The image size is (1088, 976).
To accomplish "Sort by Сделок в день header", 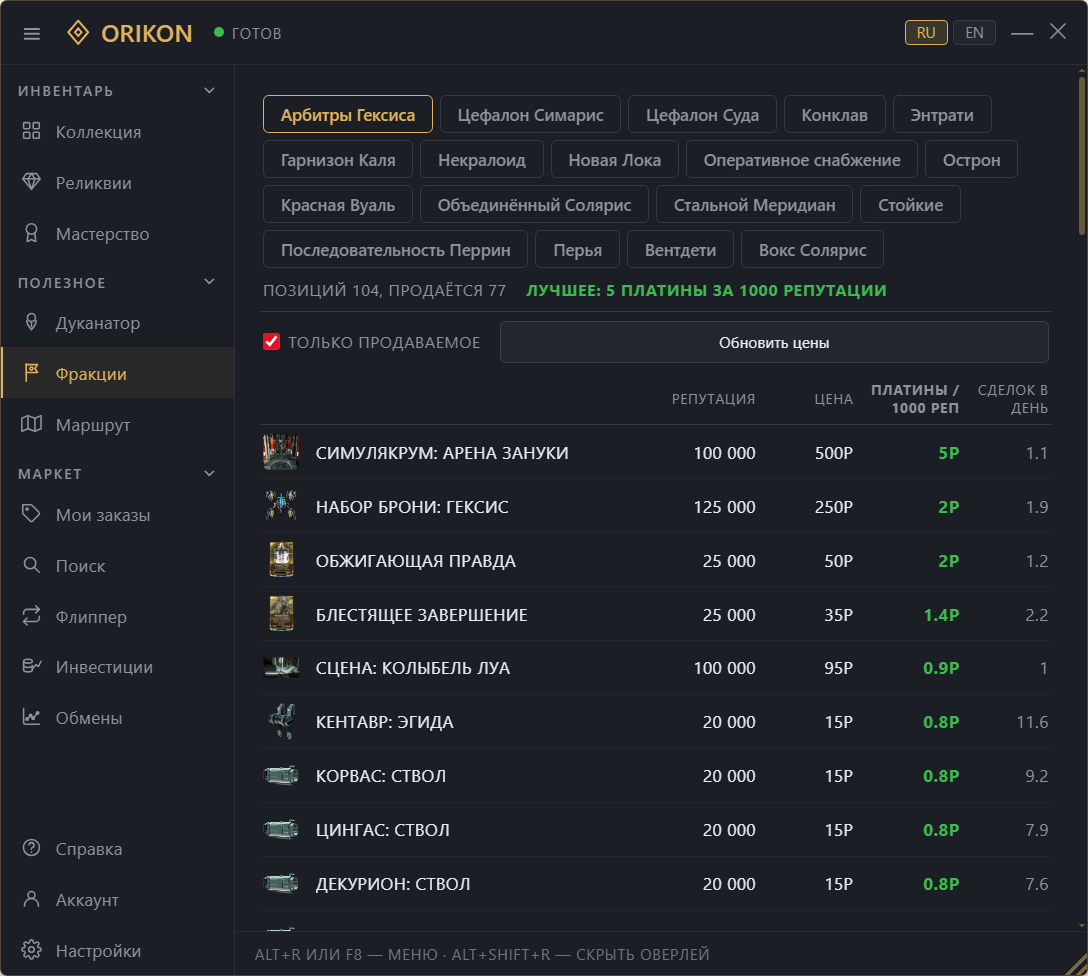I will (x=1012, y=398).
